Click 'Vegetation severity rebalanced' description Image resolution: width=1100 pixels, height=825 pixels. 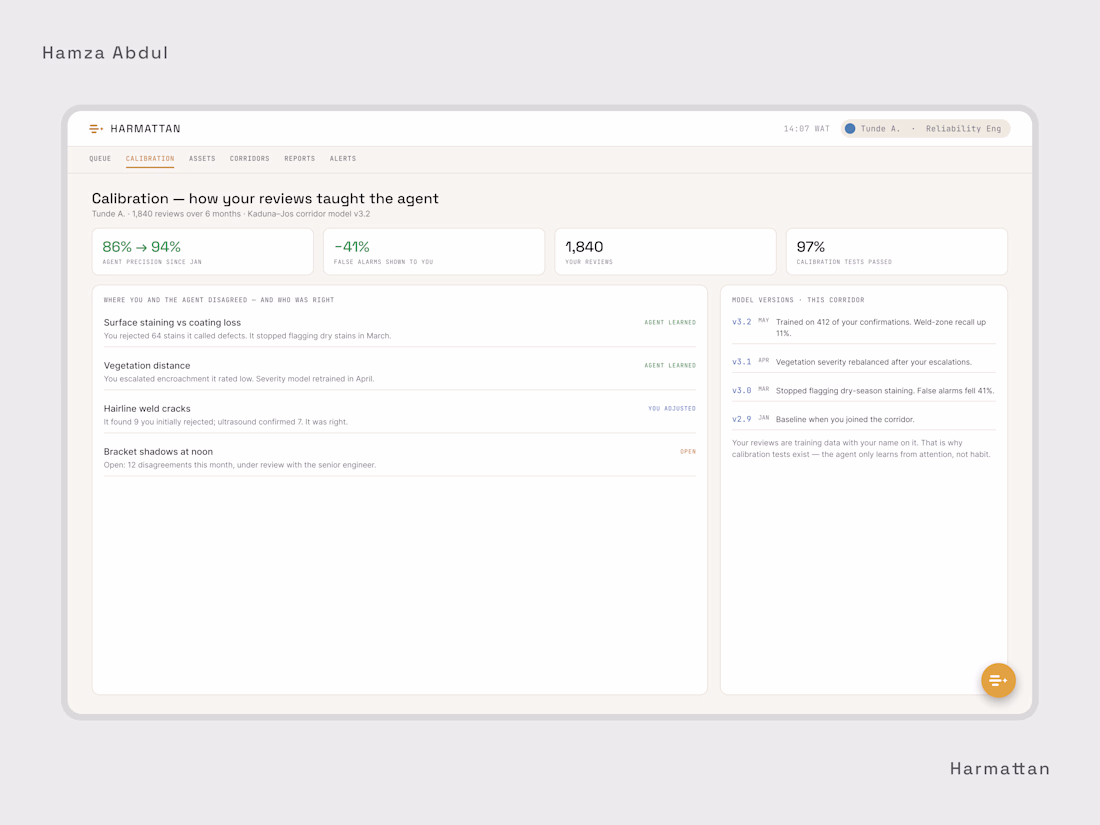tap(874, 362)
